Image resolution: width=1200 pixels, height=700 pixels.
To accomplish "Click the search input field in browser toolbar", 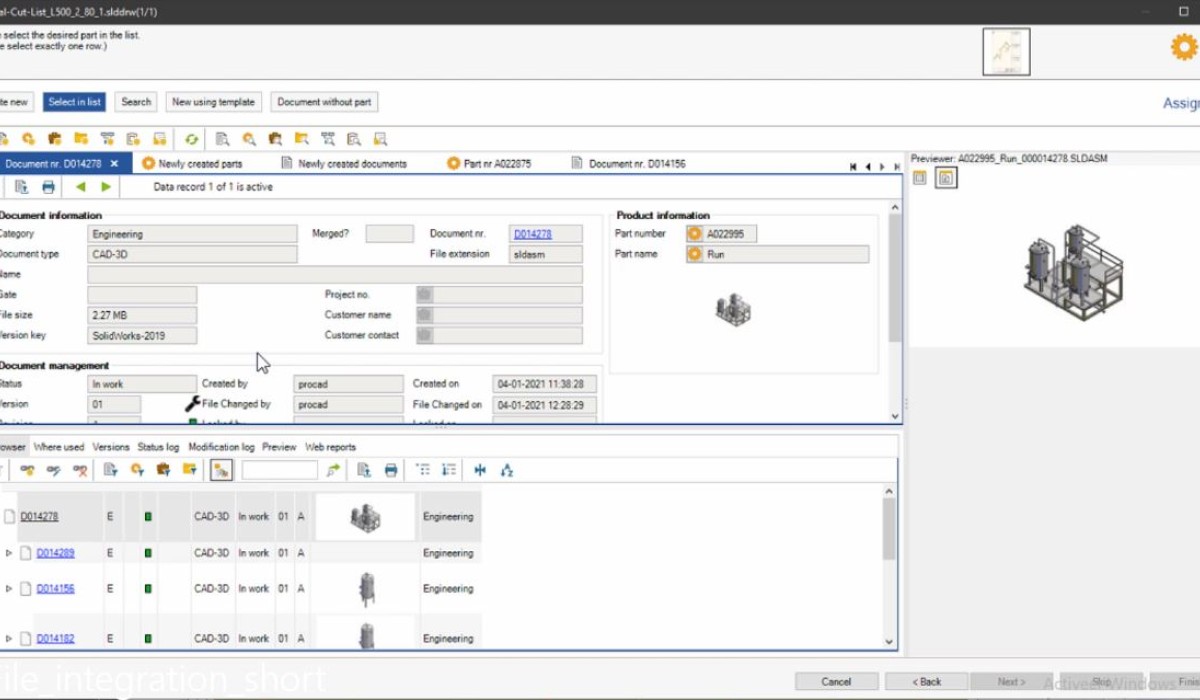I will [x=279, y=470].
